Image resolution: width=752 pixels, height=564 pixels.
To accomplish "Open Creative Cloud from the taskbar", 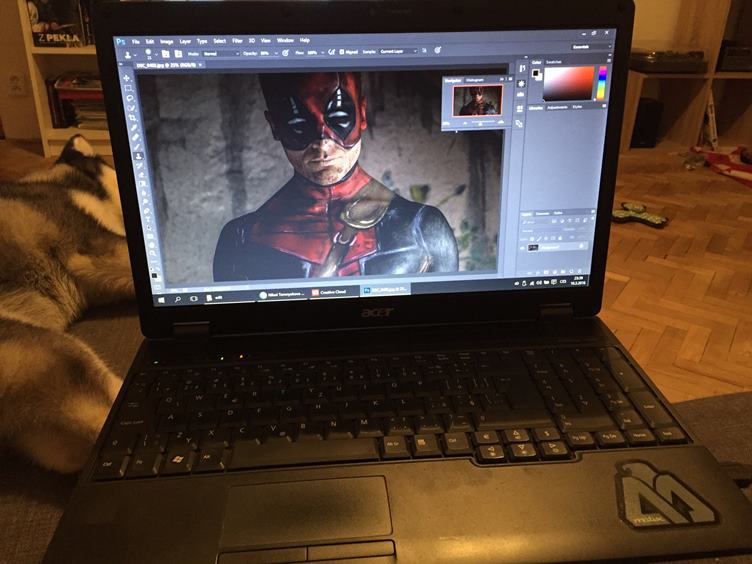I will [x=333, y=292].
